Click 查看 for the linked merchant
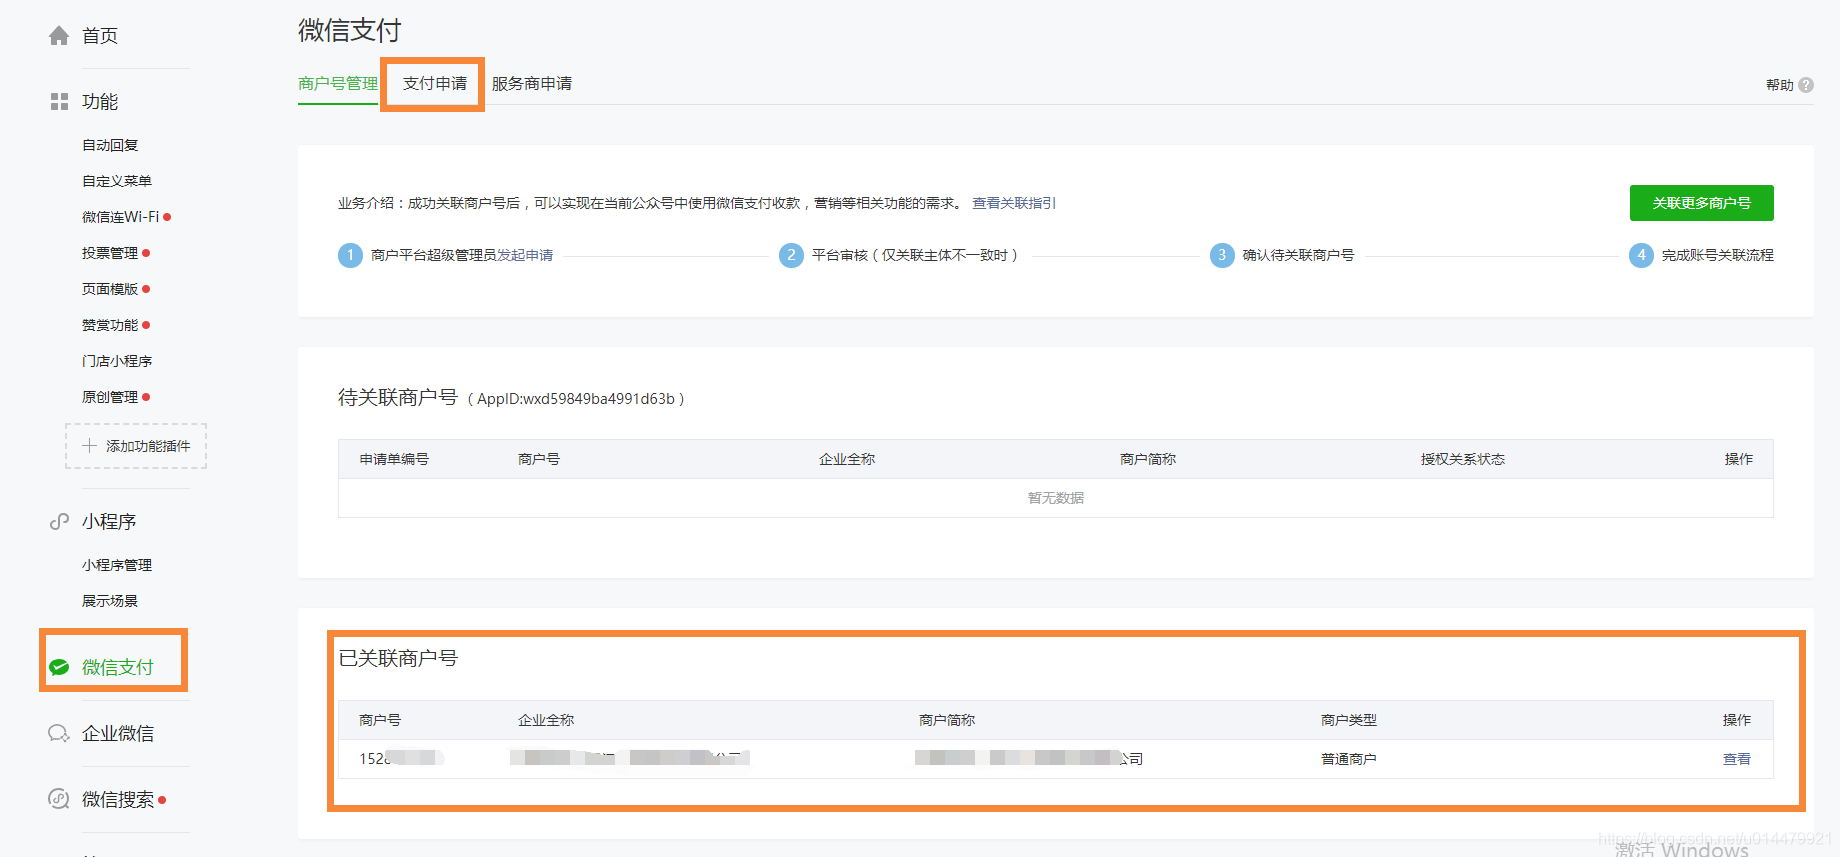1840x857 pixels. [x=1737, y=759]
